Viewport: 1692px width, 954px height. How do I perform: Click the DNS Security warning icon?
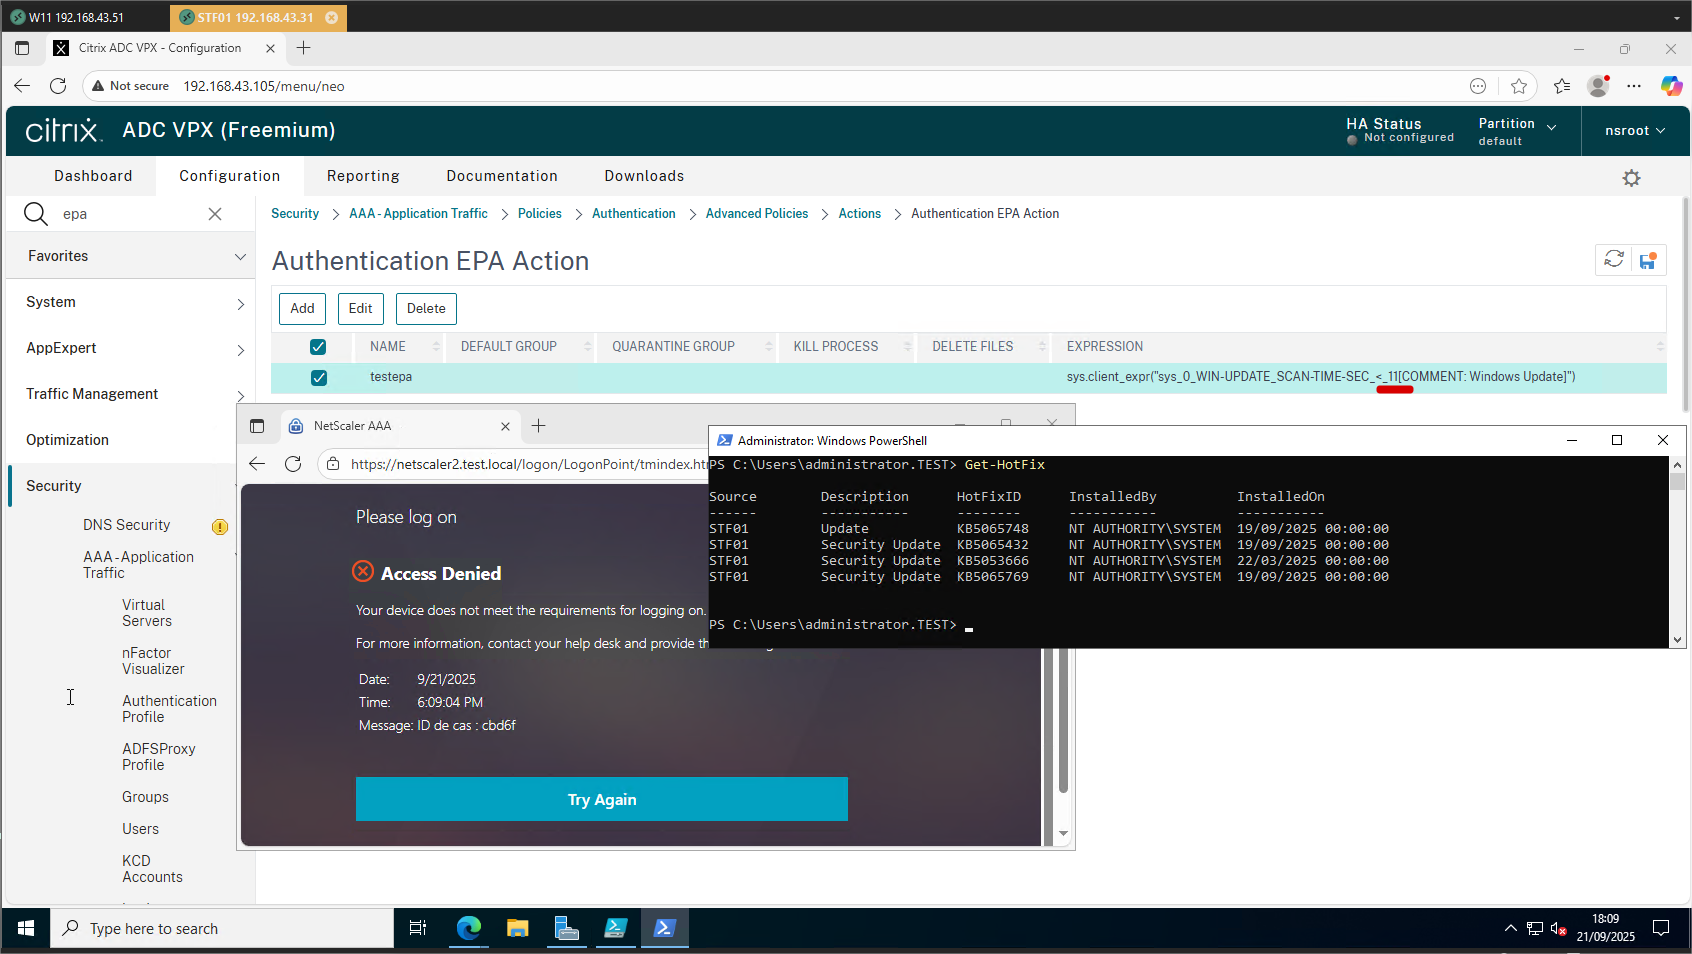[220, 527]
